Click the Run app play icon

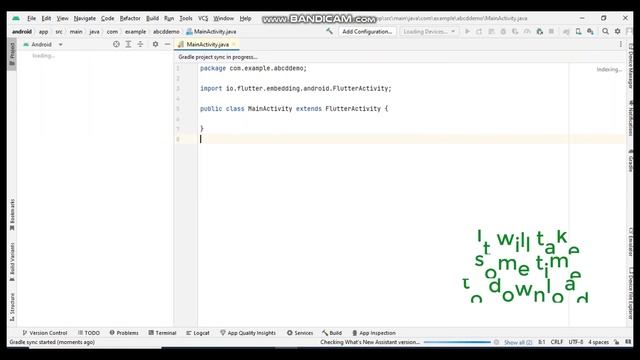(x=467, y=31)
